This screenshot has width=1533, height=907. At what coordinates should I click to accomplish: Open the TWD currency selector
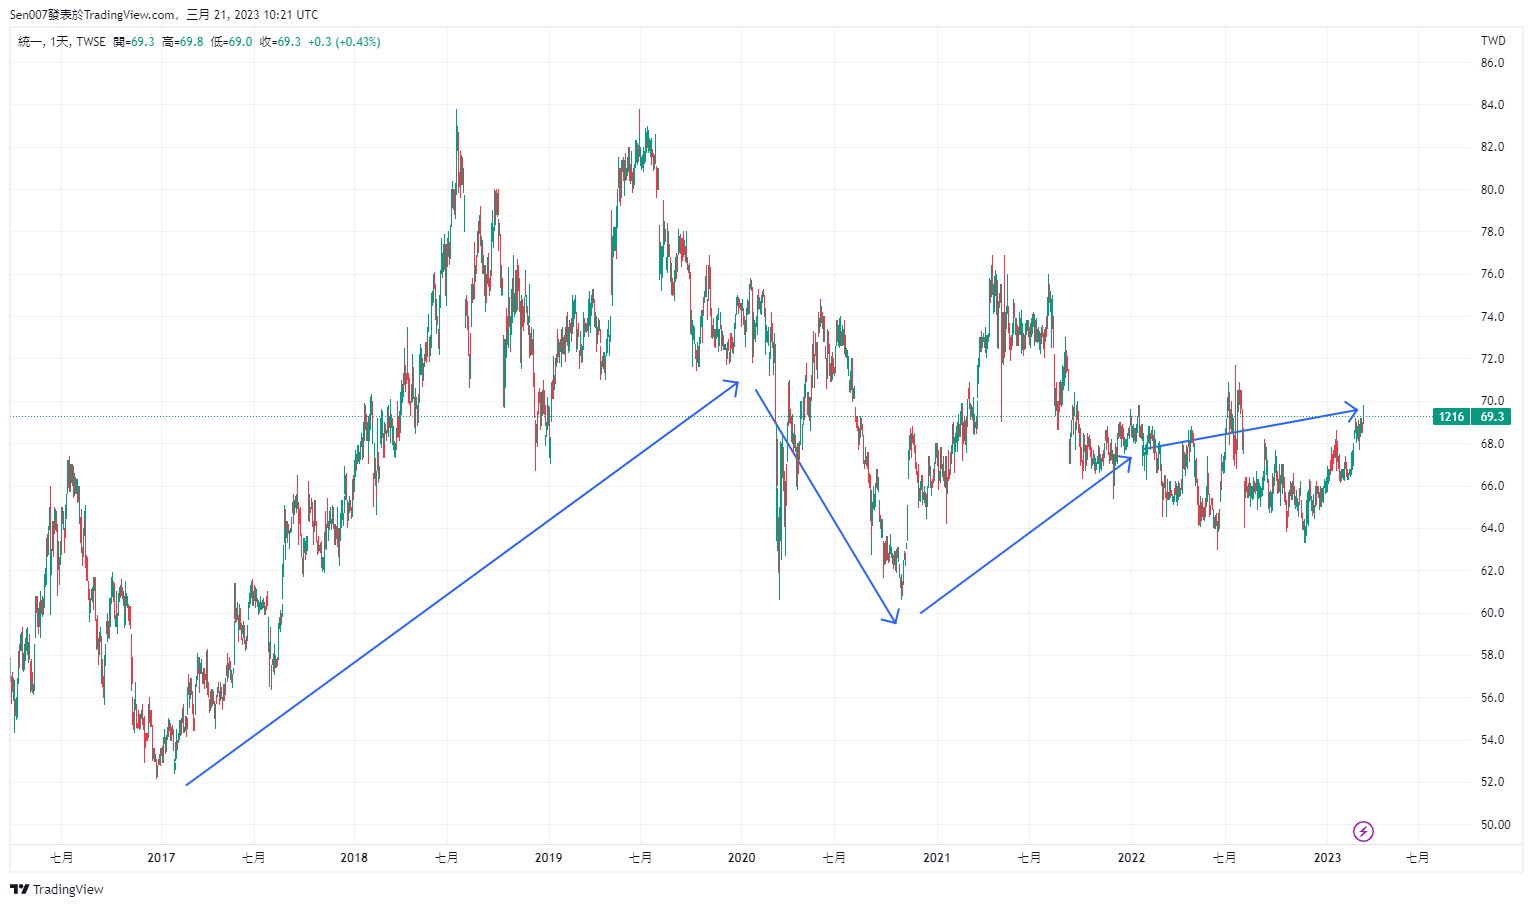click(x=1492, y=41)
